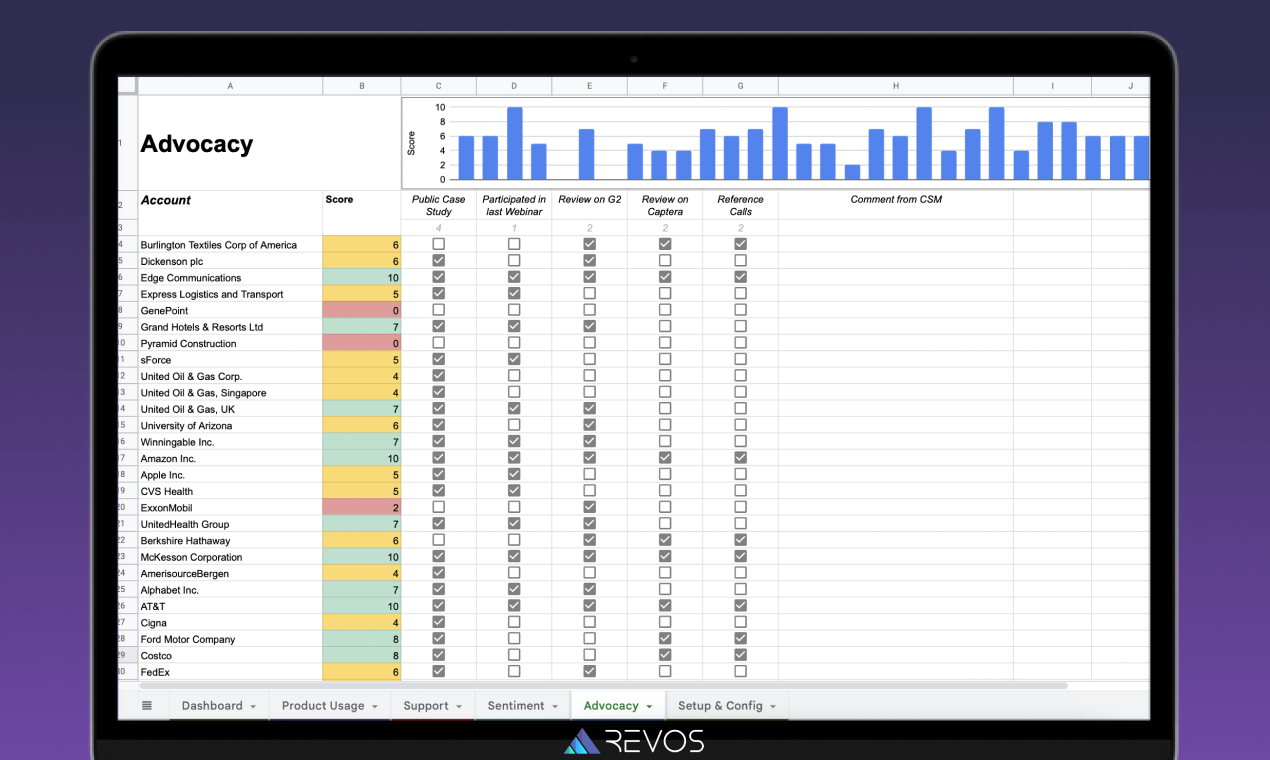Image resolution: width=1270 pixels, height=760 pixels.
Task: Select the Advocacy sheet tab
Action: coord(610,705)
